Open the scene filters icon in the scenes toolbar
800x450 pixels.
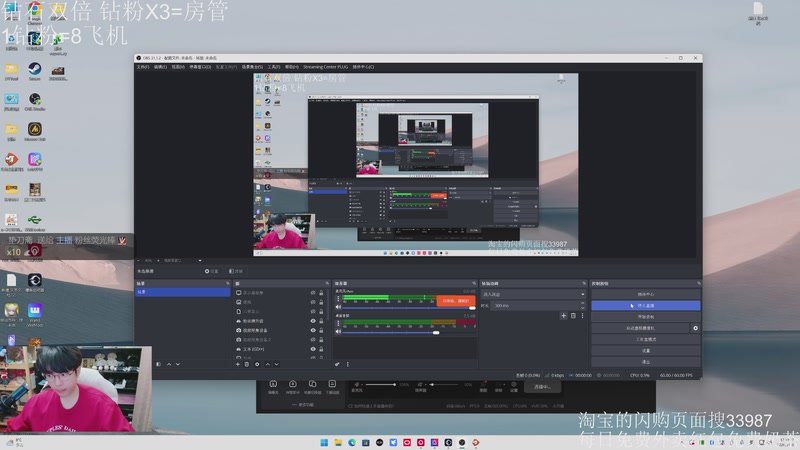coord(159,364)
